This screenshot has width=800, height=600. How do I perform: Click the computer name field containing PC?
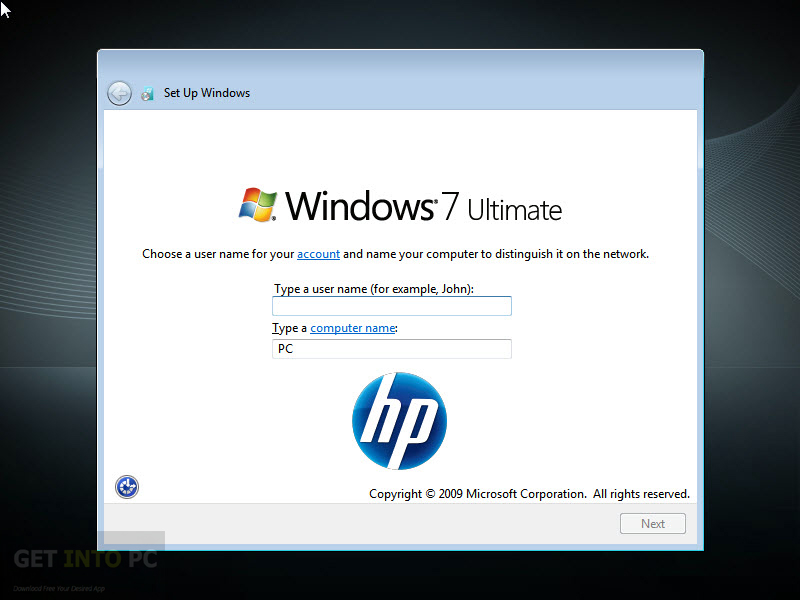click(x=392, y=349)
